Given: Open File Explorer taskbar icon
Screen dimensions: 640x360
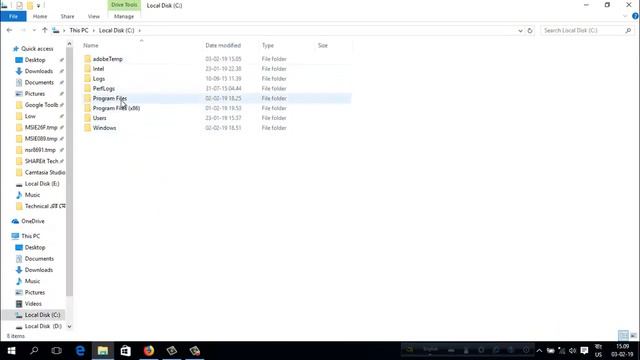Looking at the screenshot, I should pos(102,351).
